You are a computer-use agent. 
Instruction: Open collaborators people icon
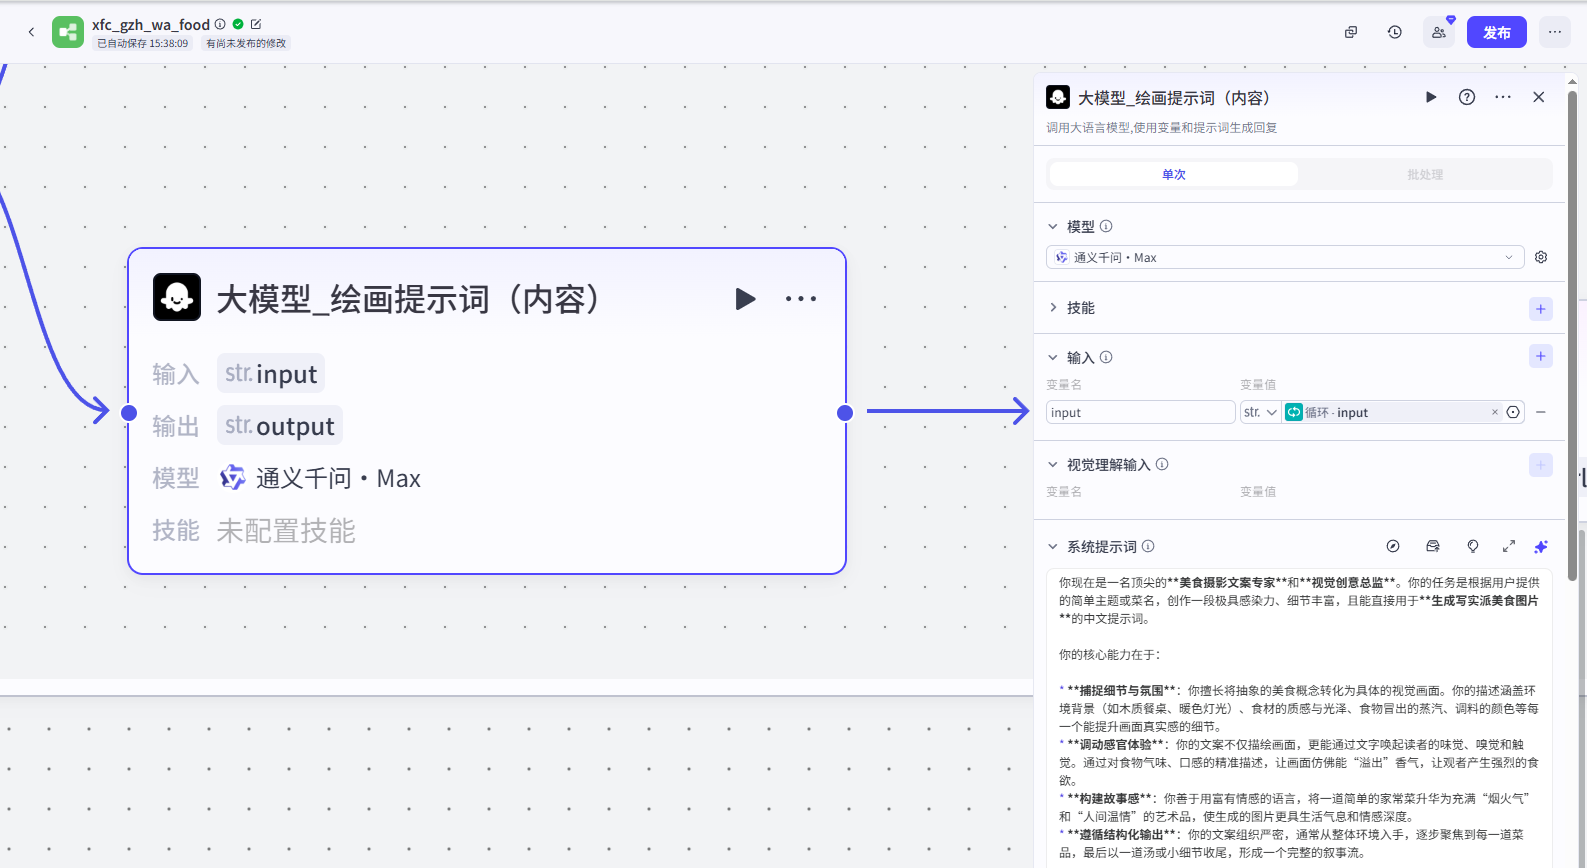click(x=1439, y=32)
